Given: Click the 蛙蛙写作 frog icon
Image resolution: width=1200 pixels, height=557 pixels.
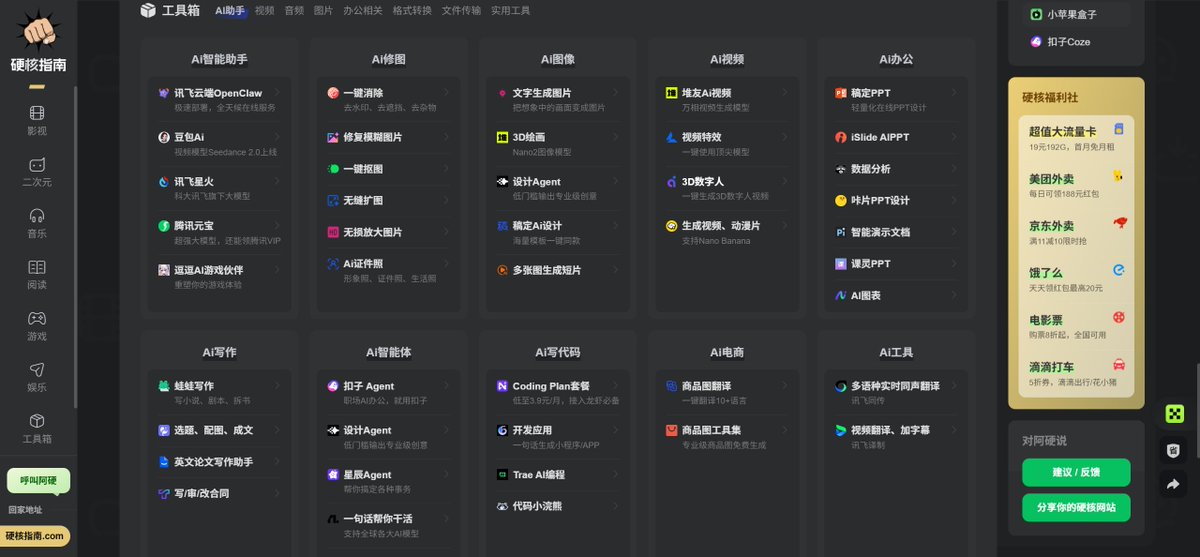Looking at the screenshot, I should [x=164, y=386].
